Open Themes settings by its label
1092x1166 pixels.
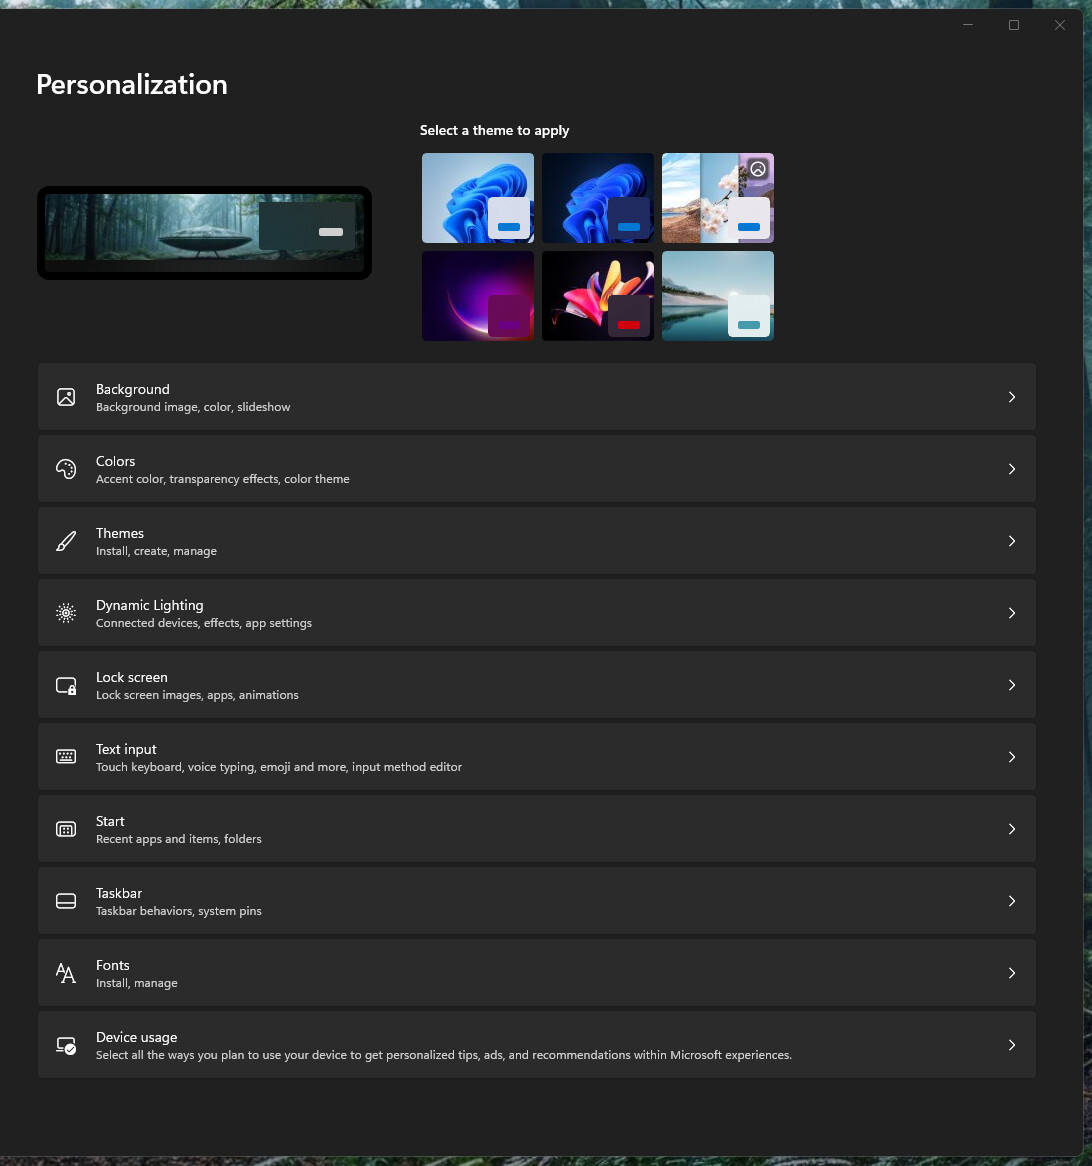tap(120, 533)
